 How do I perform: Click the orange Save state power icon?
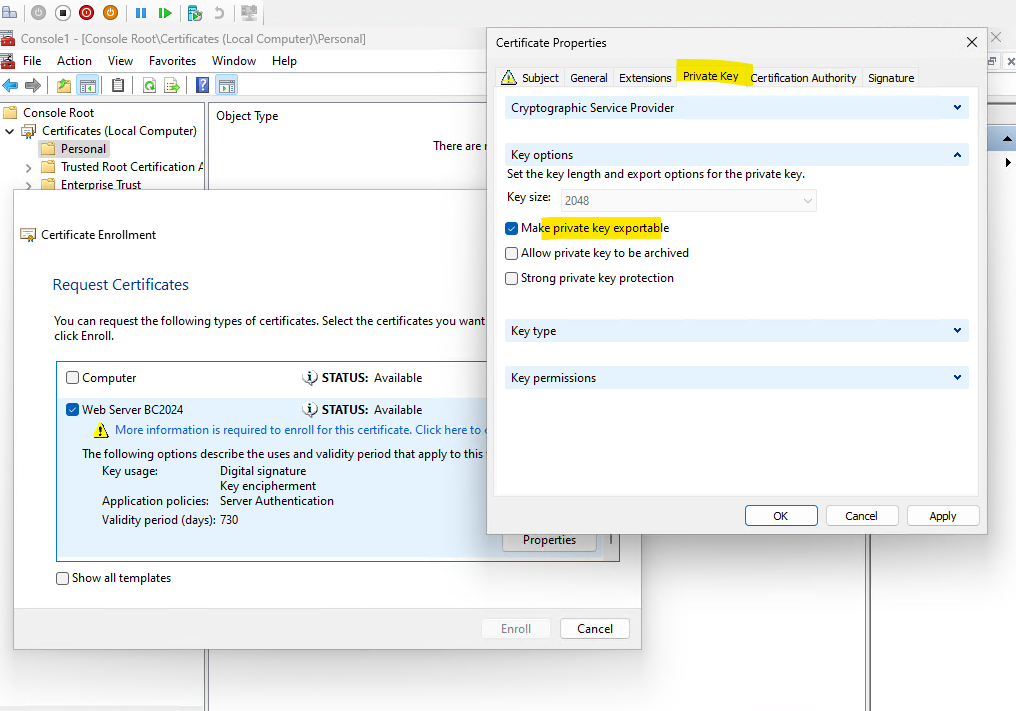tap(110, 12)
